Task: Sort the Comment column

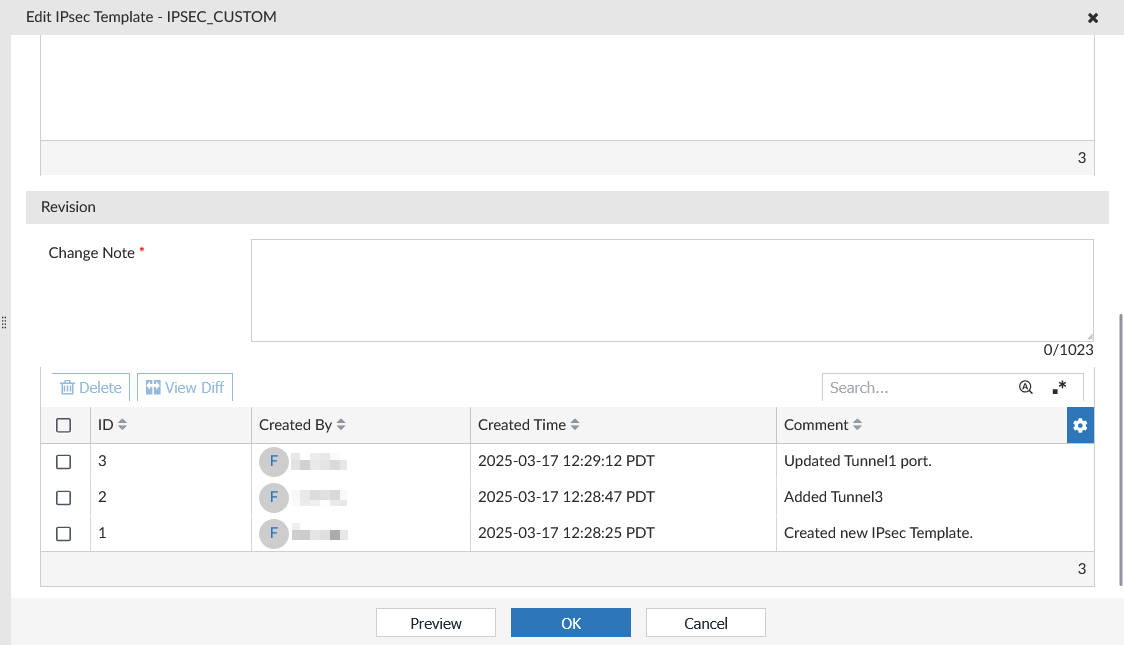Action: tap(857, 424)
